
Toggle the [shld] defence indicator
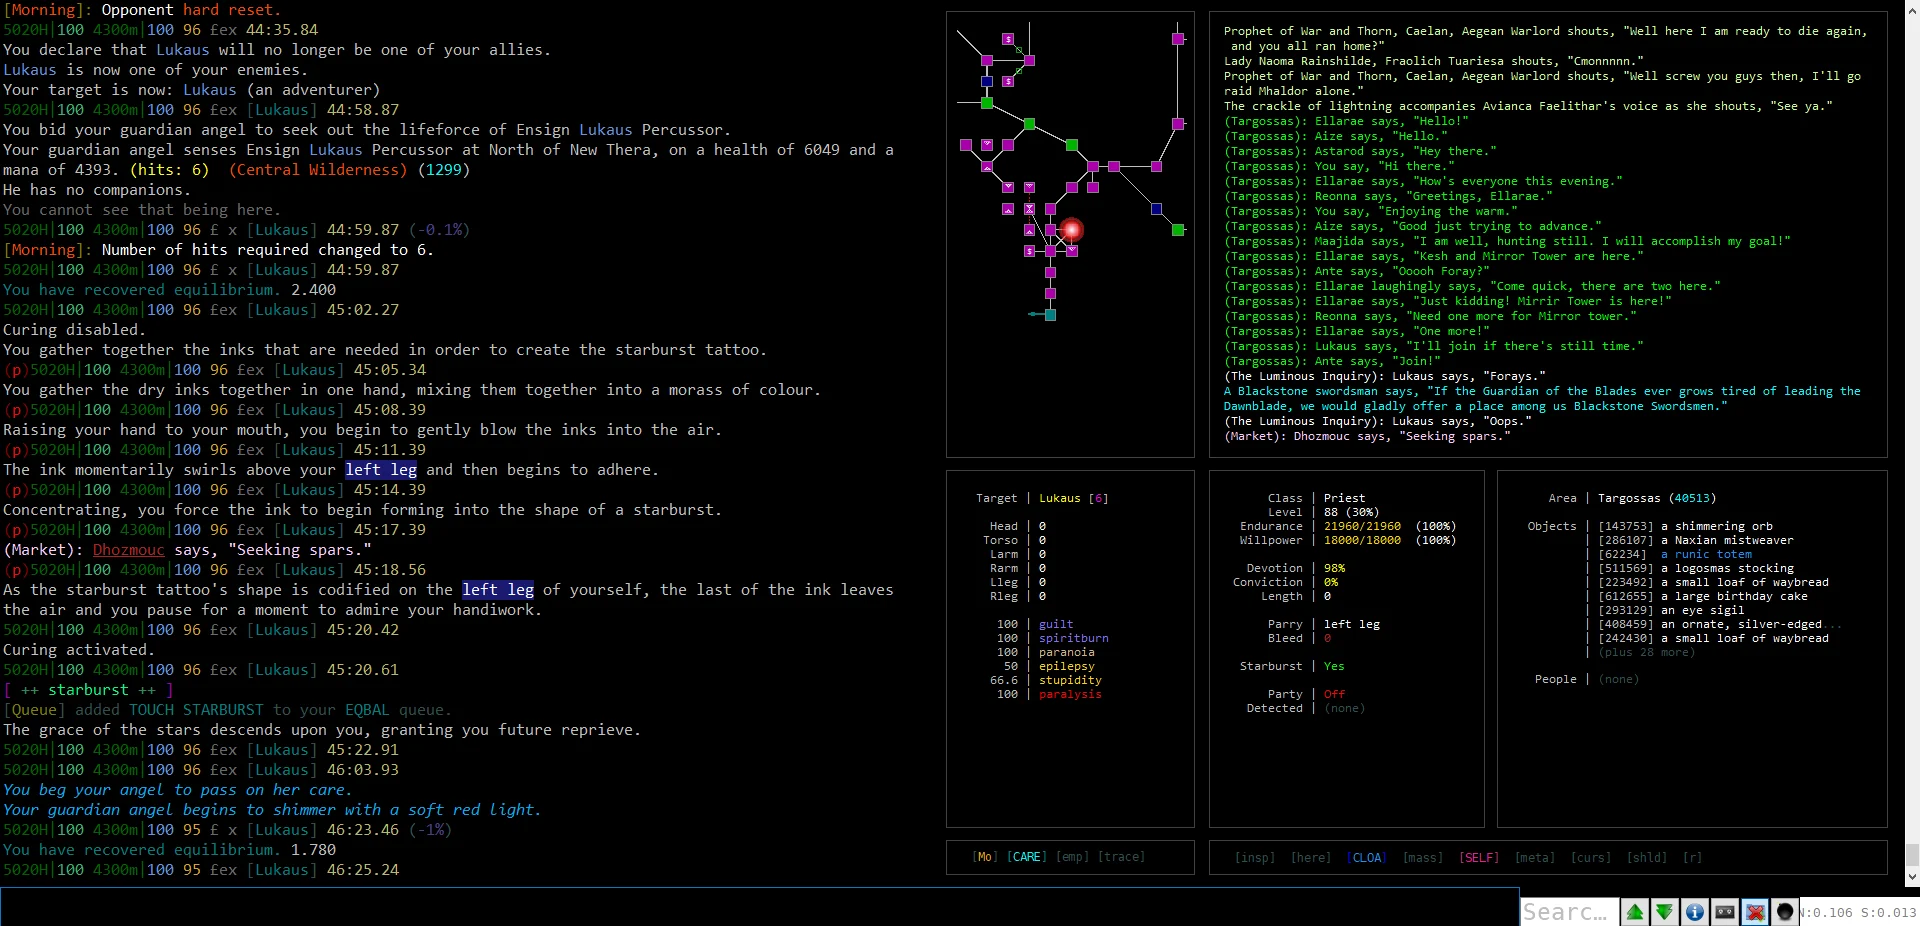pyautogui.click(x=1647, y=858)
